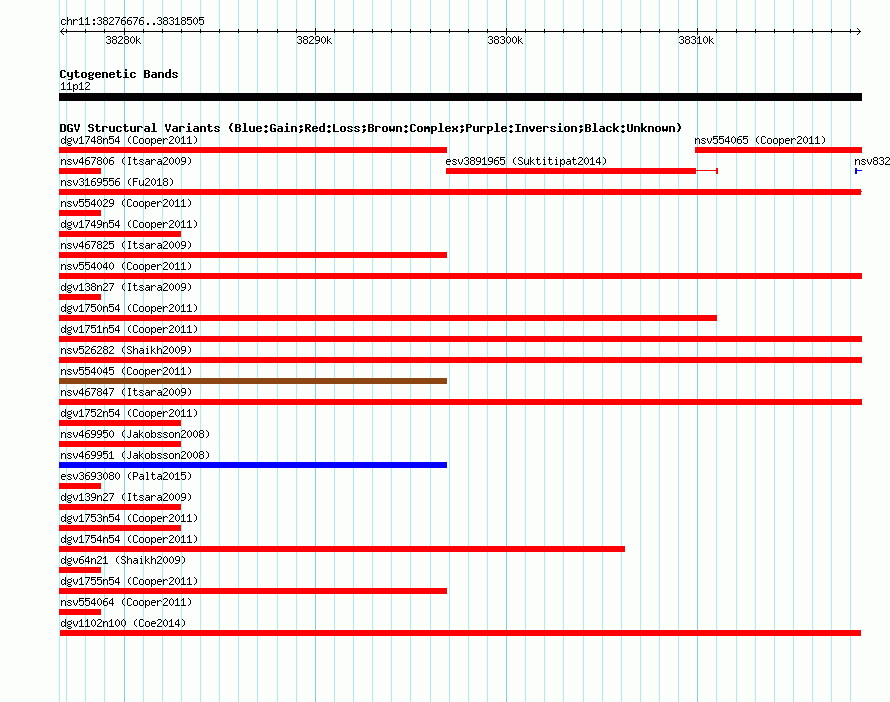
Task: Open nsv469950 (Jakobsson2008) variant
Action: point(135,434)
